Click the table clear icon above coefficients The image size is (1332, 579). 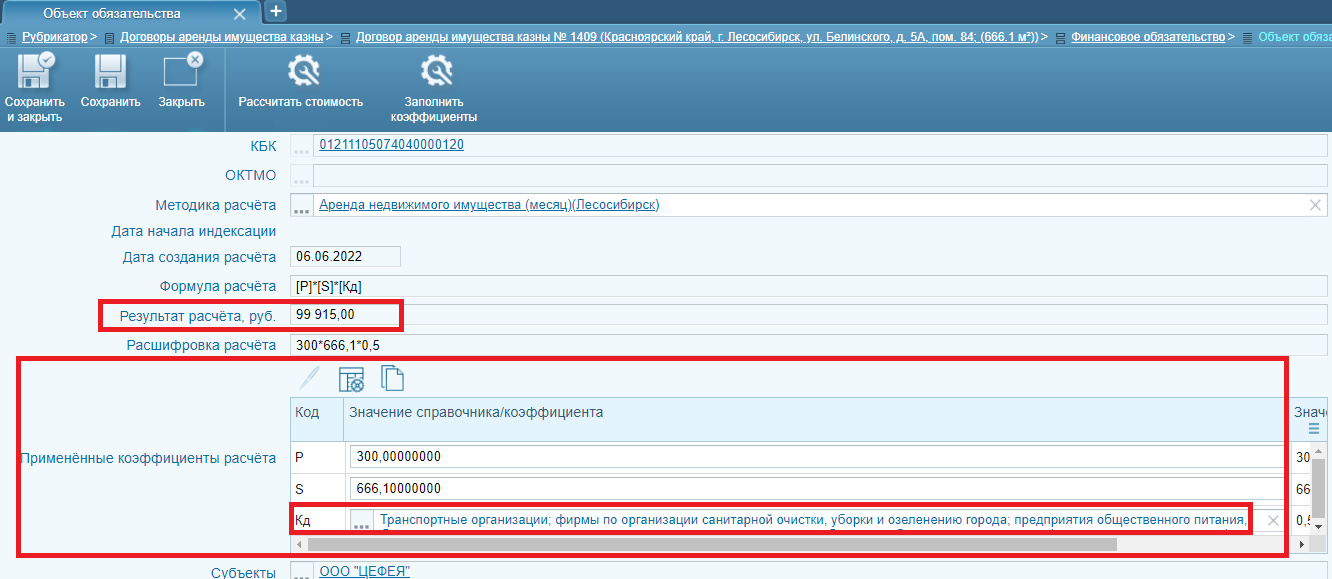[x=351, y=379]
